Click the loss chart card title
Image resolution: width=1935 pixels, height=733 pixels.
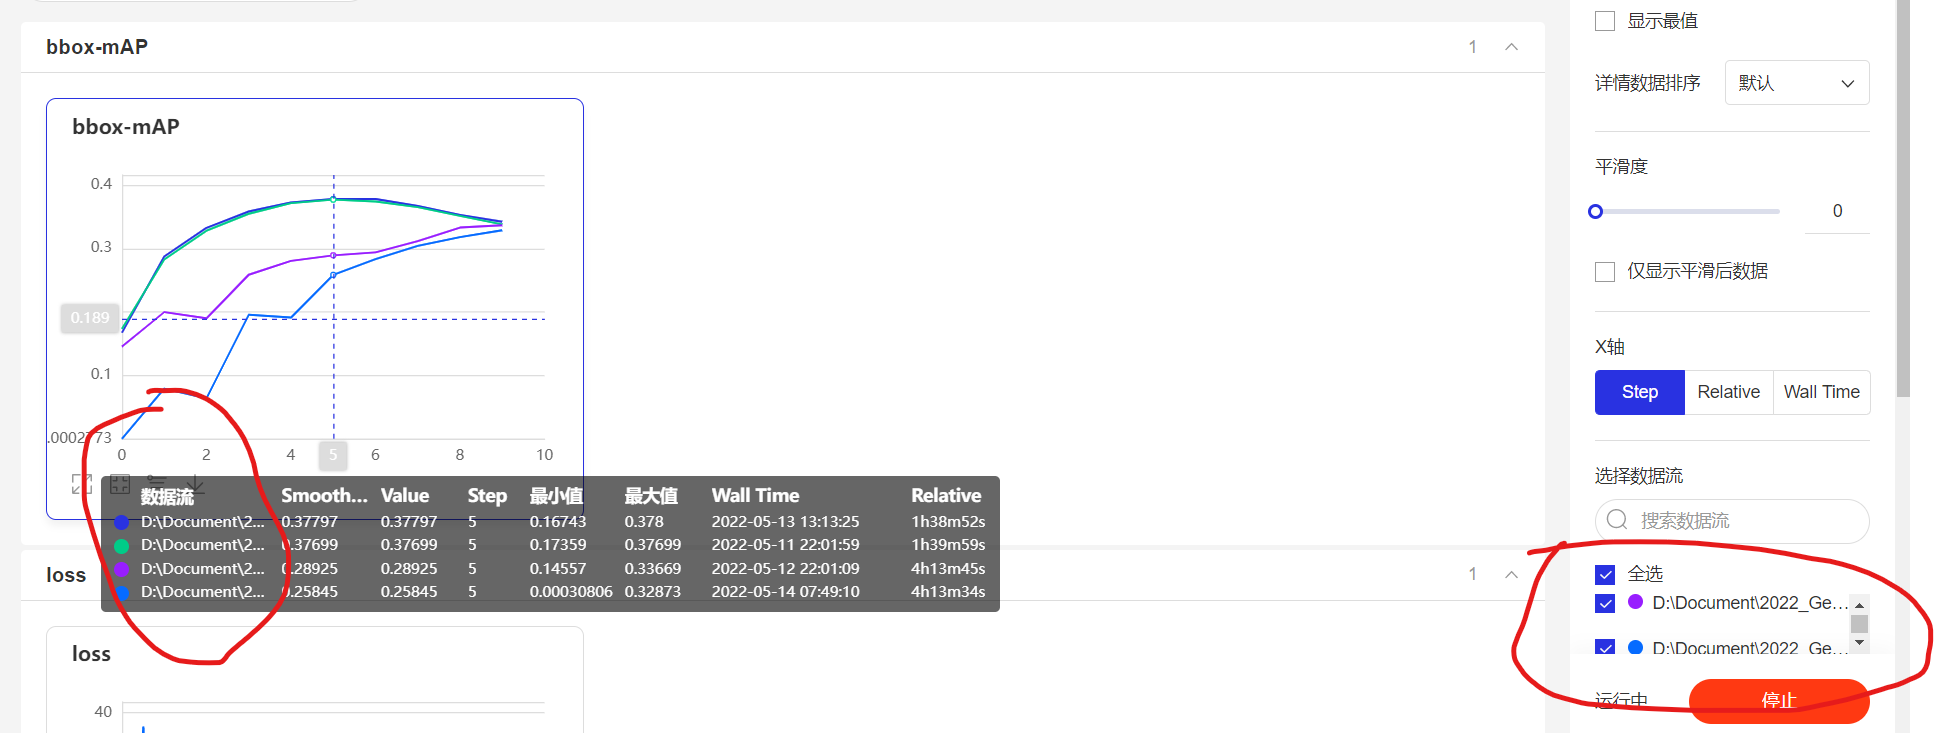(91, 654)
